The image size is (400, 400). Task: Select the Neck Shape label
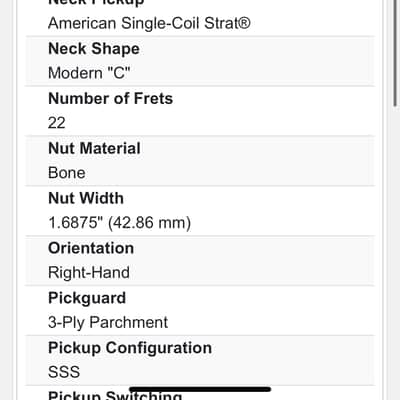(94, 49)
